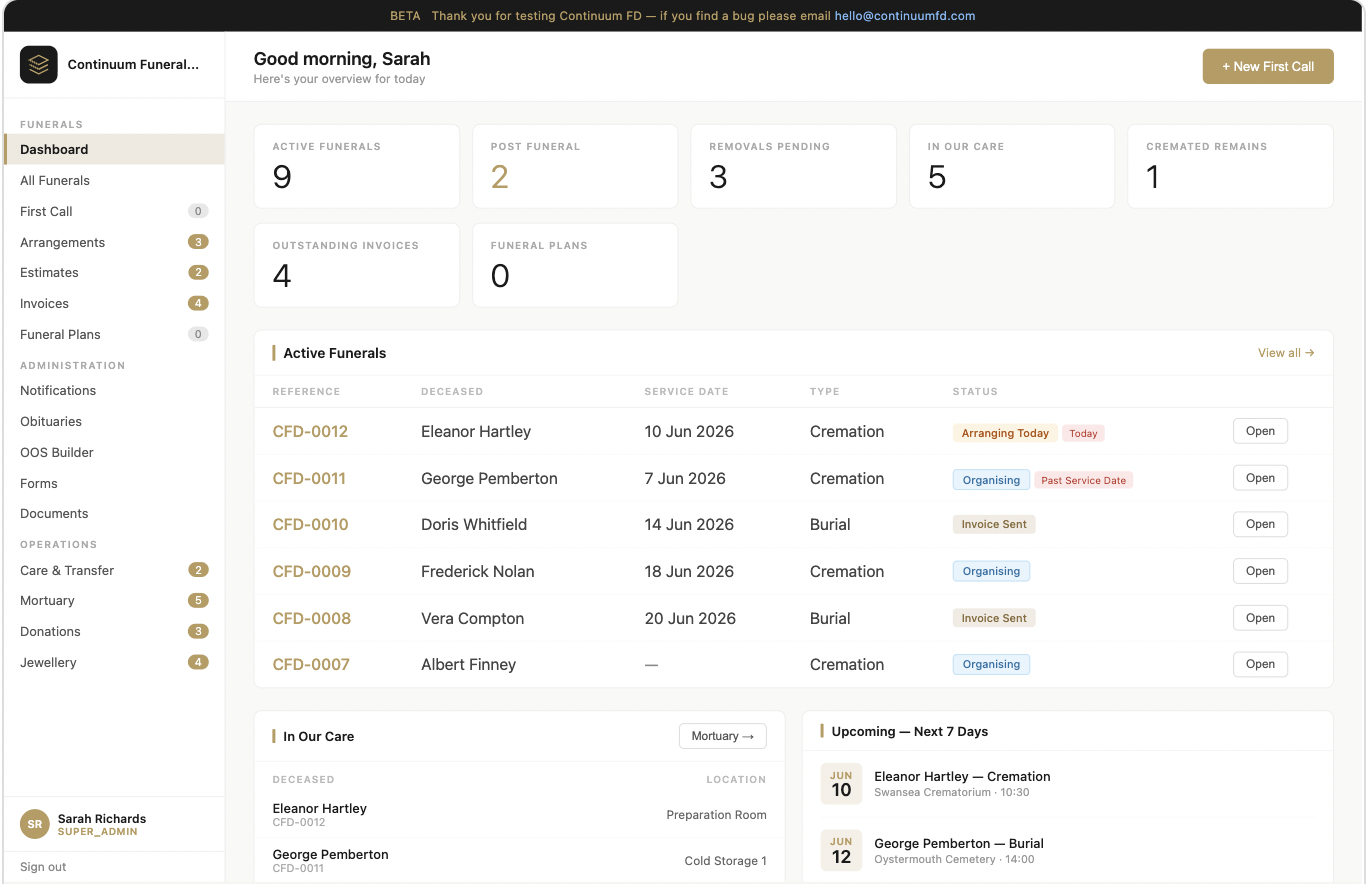Open Notifications in sidebar
Image resolution: width=1368 pixels, height=884 pixels.
(114, 390)
